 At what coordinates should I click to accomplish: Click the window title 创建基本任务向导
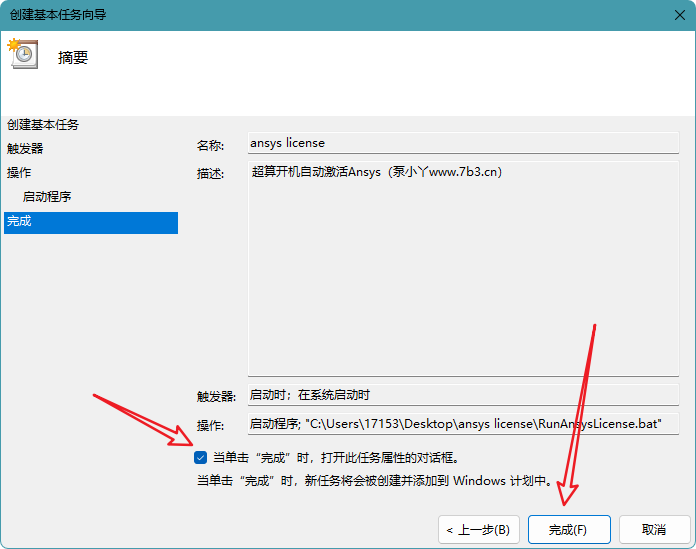point(58,15)
